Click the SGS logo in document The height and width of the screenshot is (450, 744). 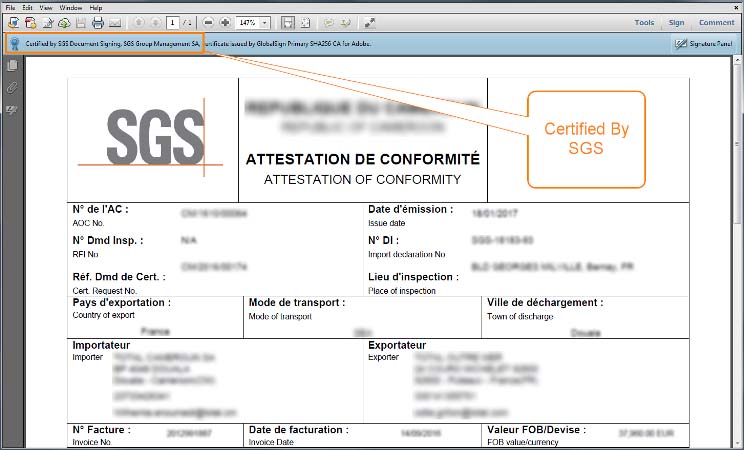[x=150, y=137]
